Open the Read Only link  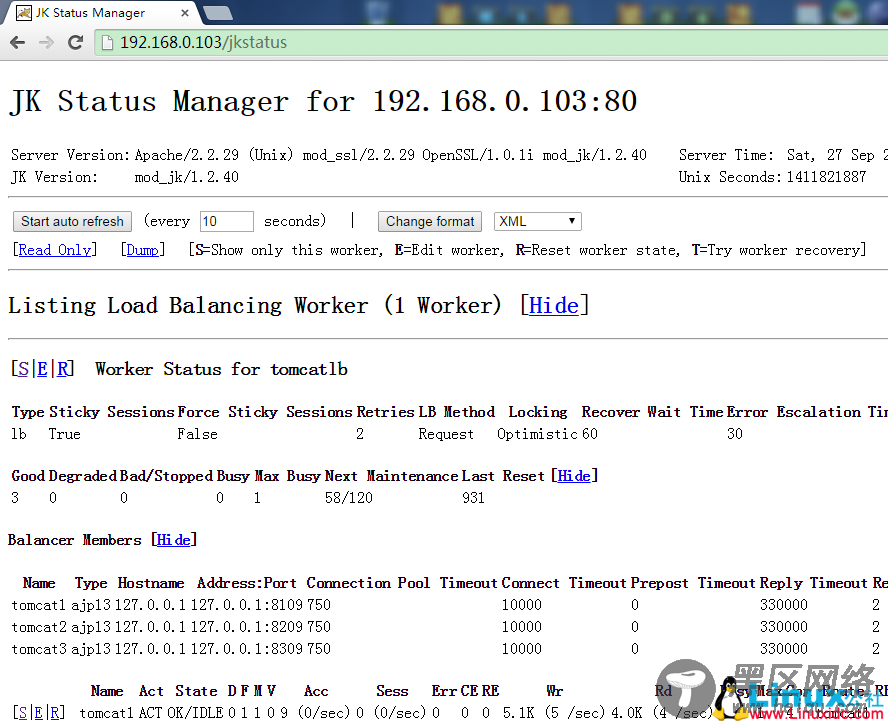pos(55,250)
